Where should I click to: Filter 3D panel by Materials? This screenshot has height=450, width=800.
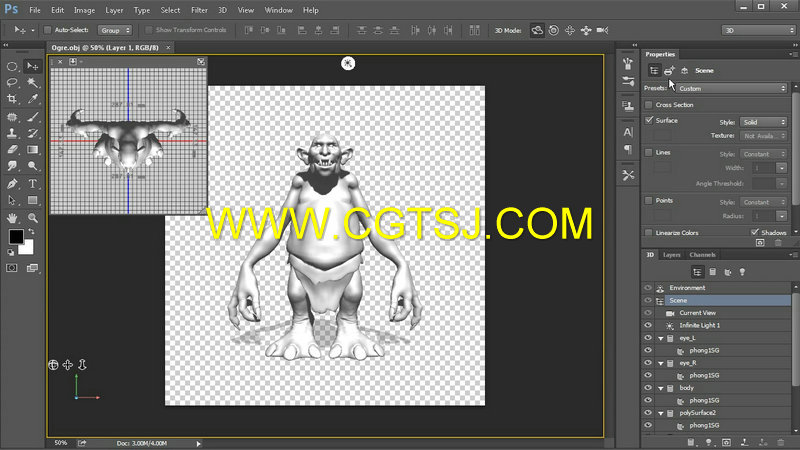[728, 272]
